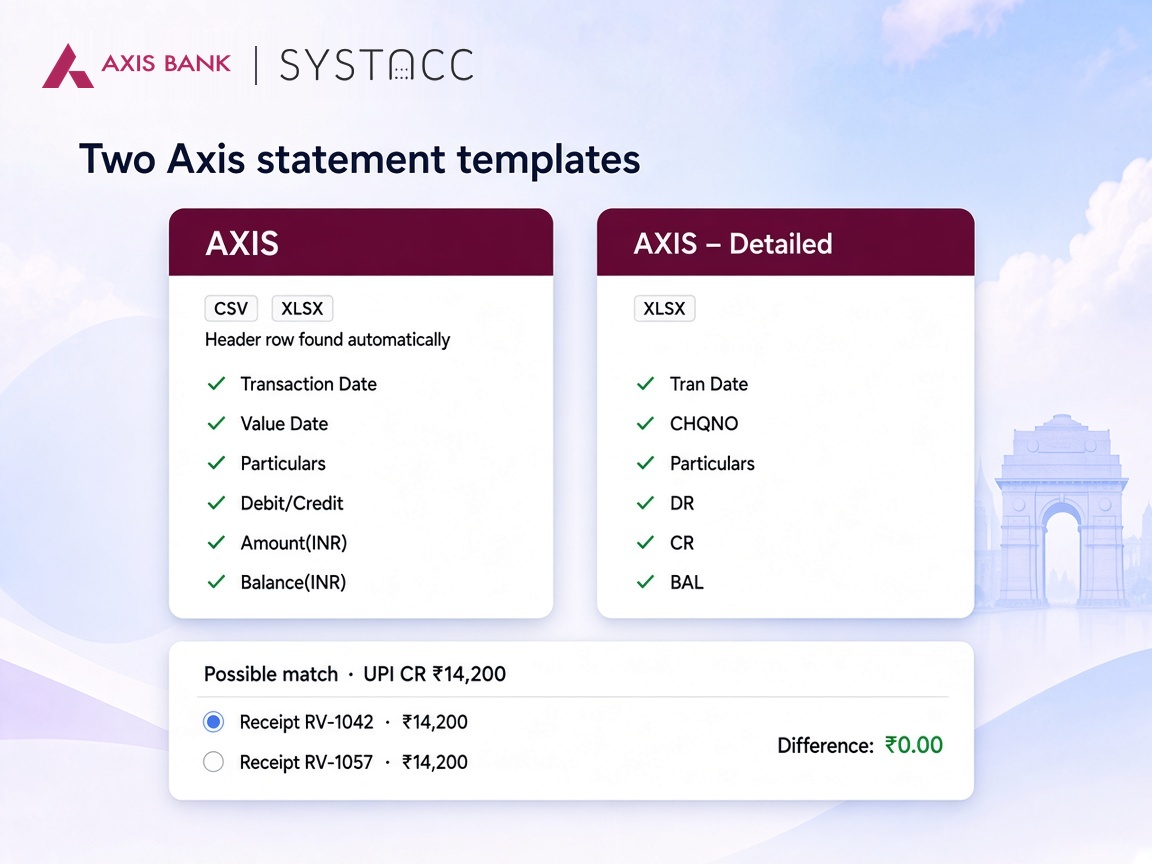Click the SYSTACC logo
The height and width of the screenshot is (864, 1152).
pos(376,65)
